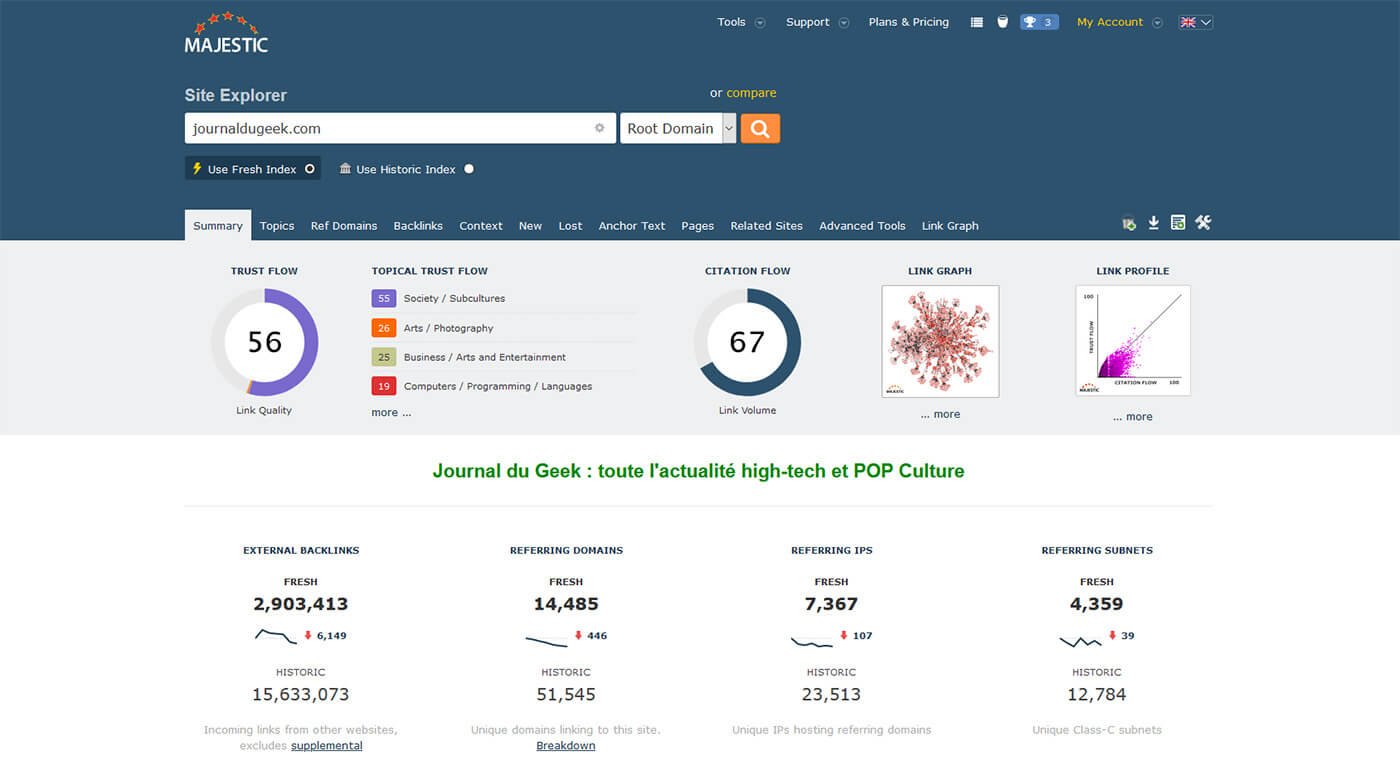Open the Link Profile scatter thumbnail
Image resolution: width=1400 pixels, height=780 pixels.
(x=1133, y=340)
